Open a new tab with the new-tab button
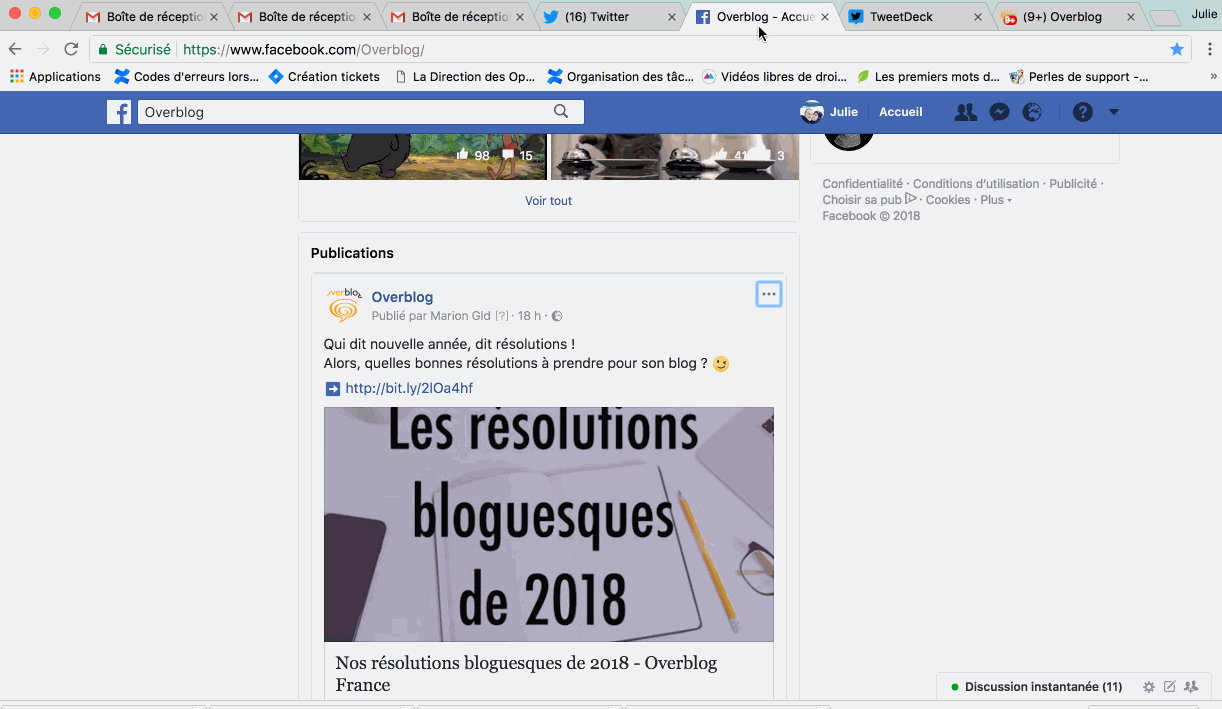 pos(1165,18)
